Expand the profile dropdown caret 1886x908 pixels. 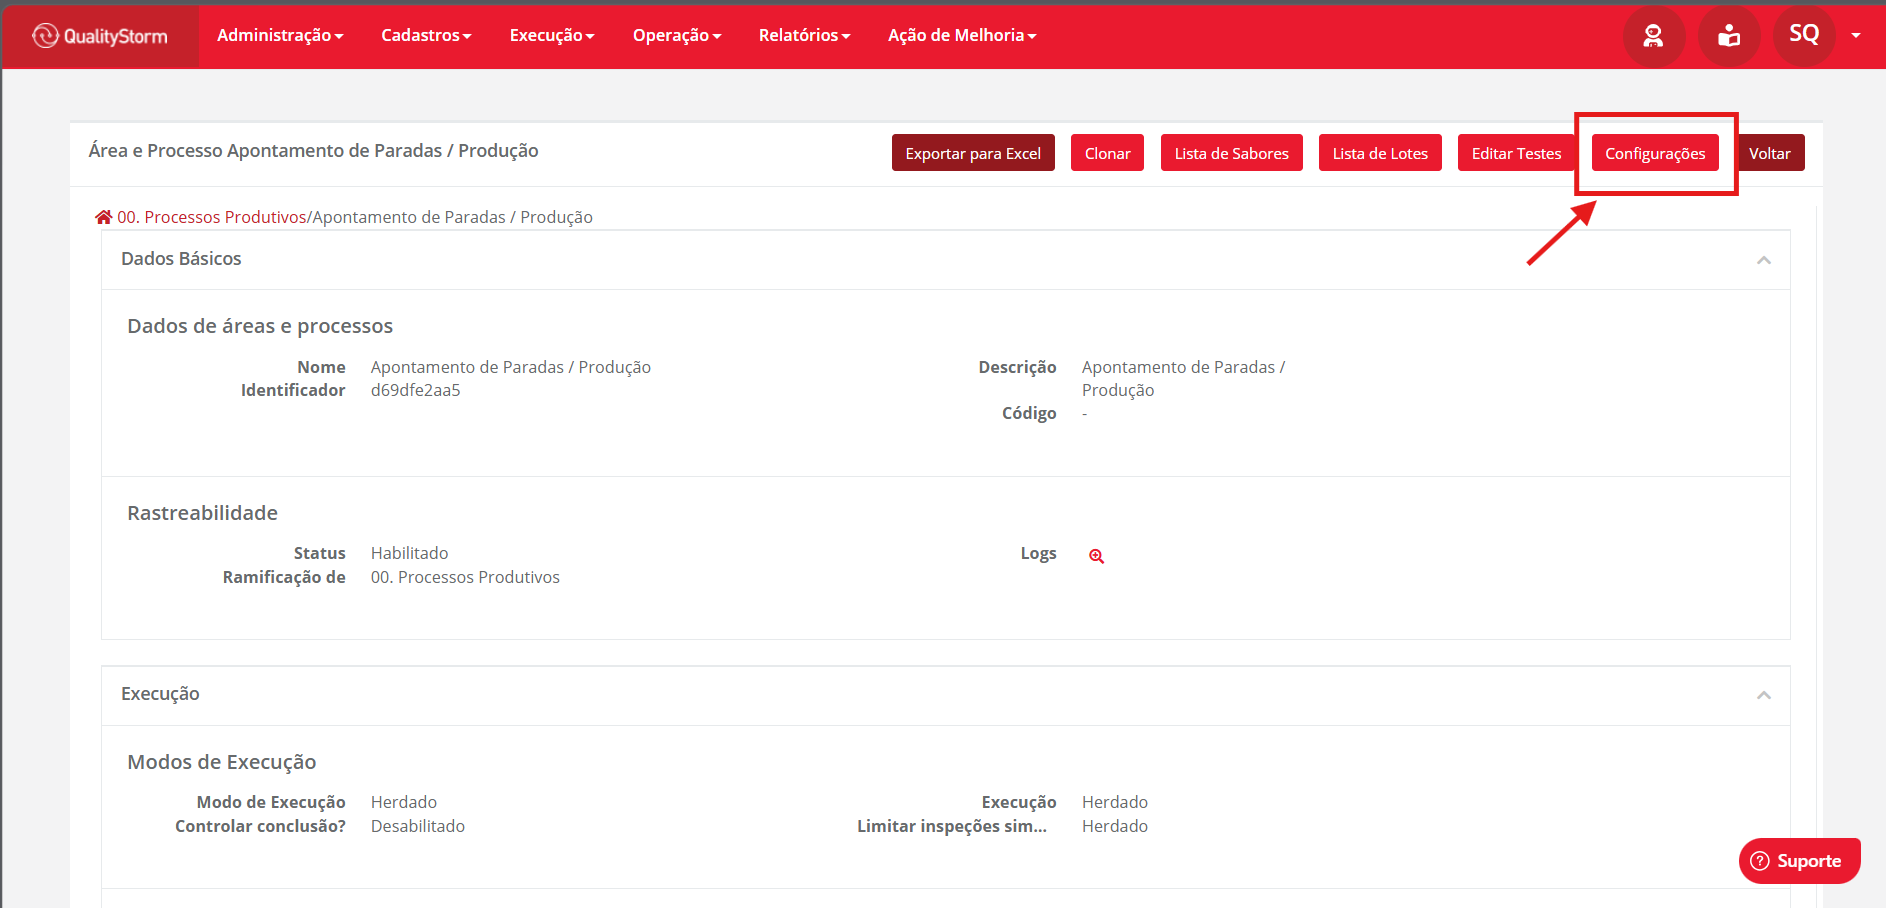pyautogui.click(x=1856, y=35)
